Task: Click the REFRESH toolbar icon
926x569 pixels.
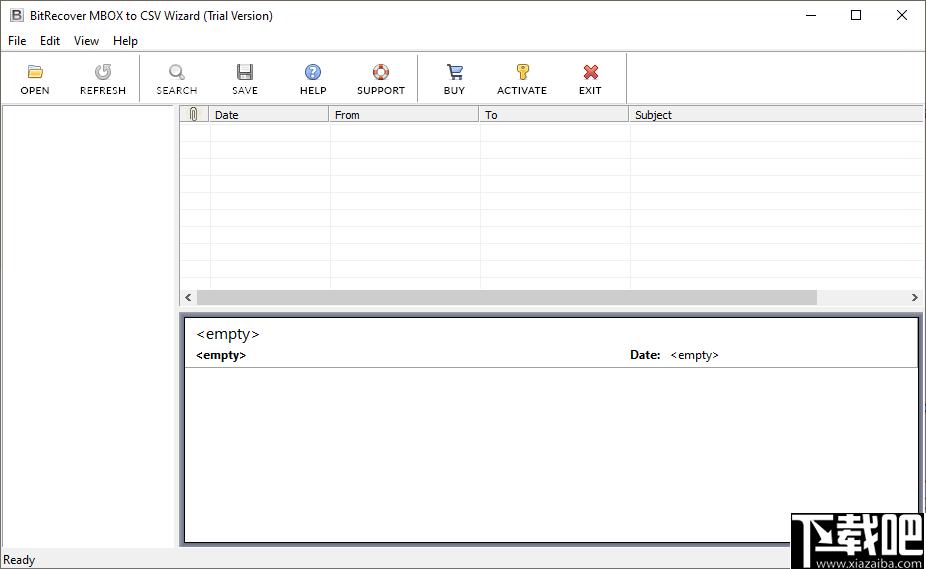Action: [103, 72]
